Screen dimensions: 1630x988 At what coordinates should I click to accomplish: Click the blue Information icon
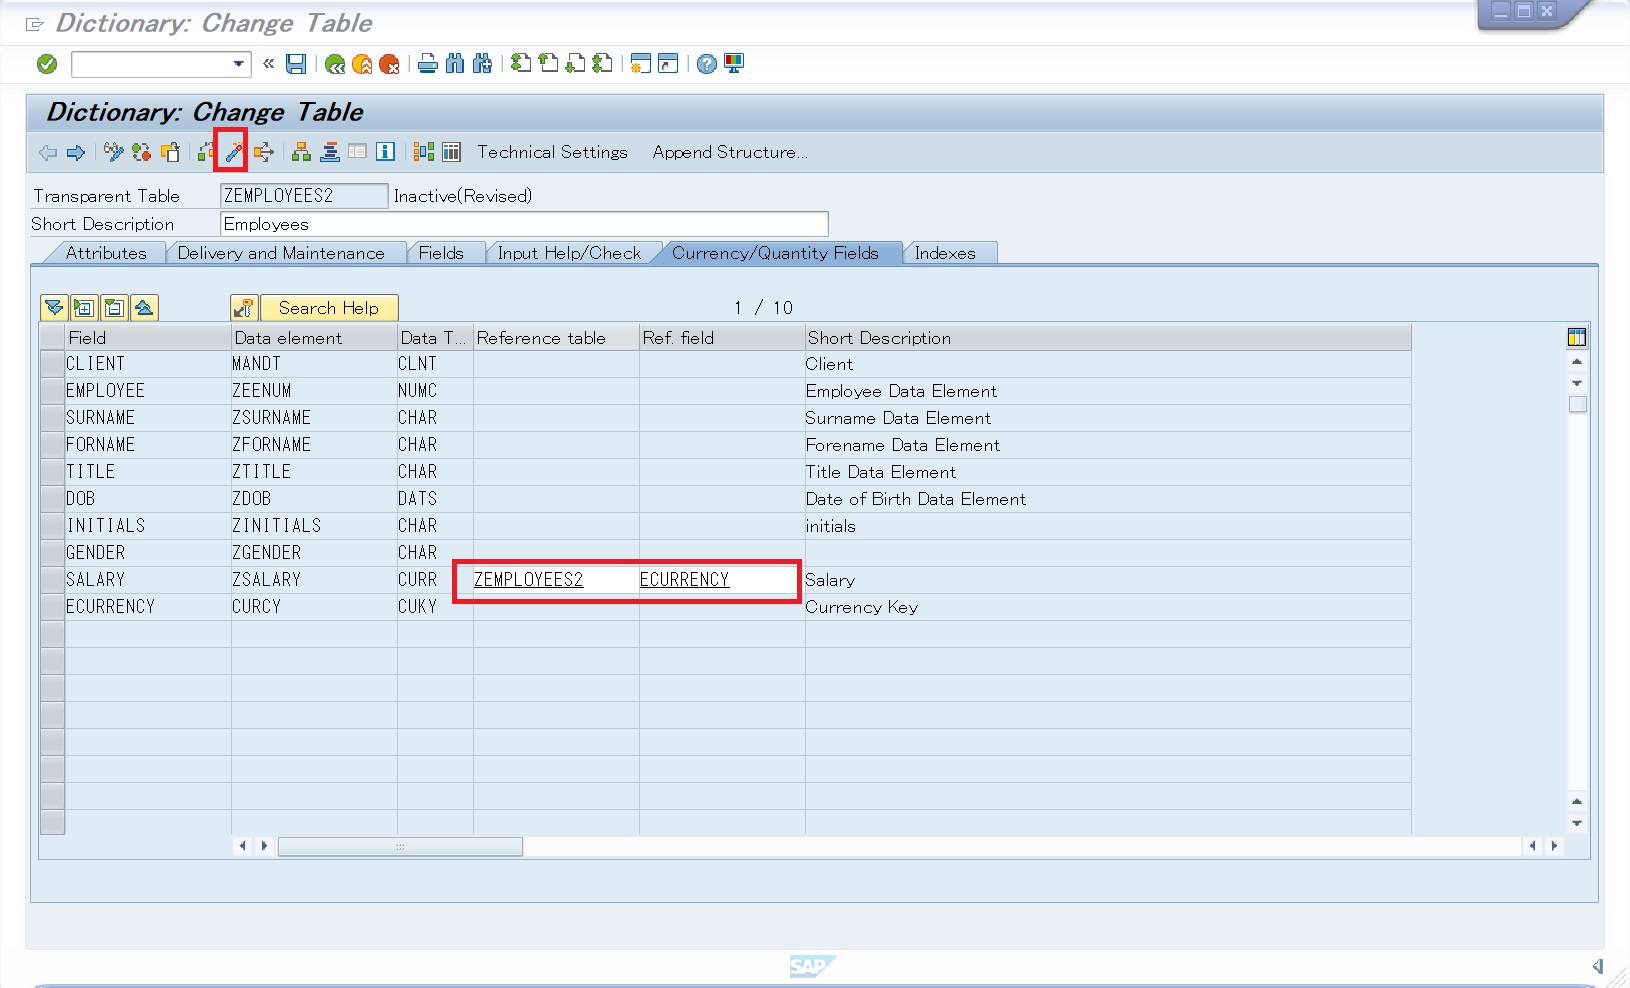pyautogui.click(x=385, y=152)
